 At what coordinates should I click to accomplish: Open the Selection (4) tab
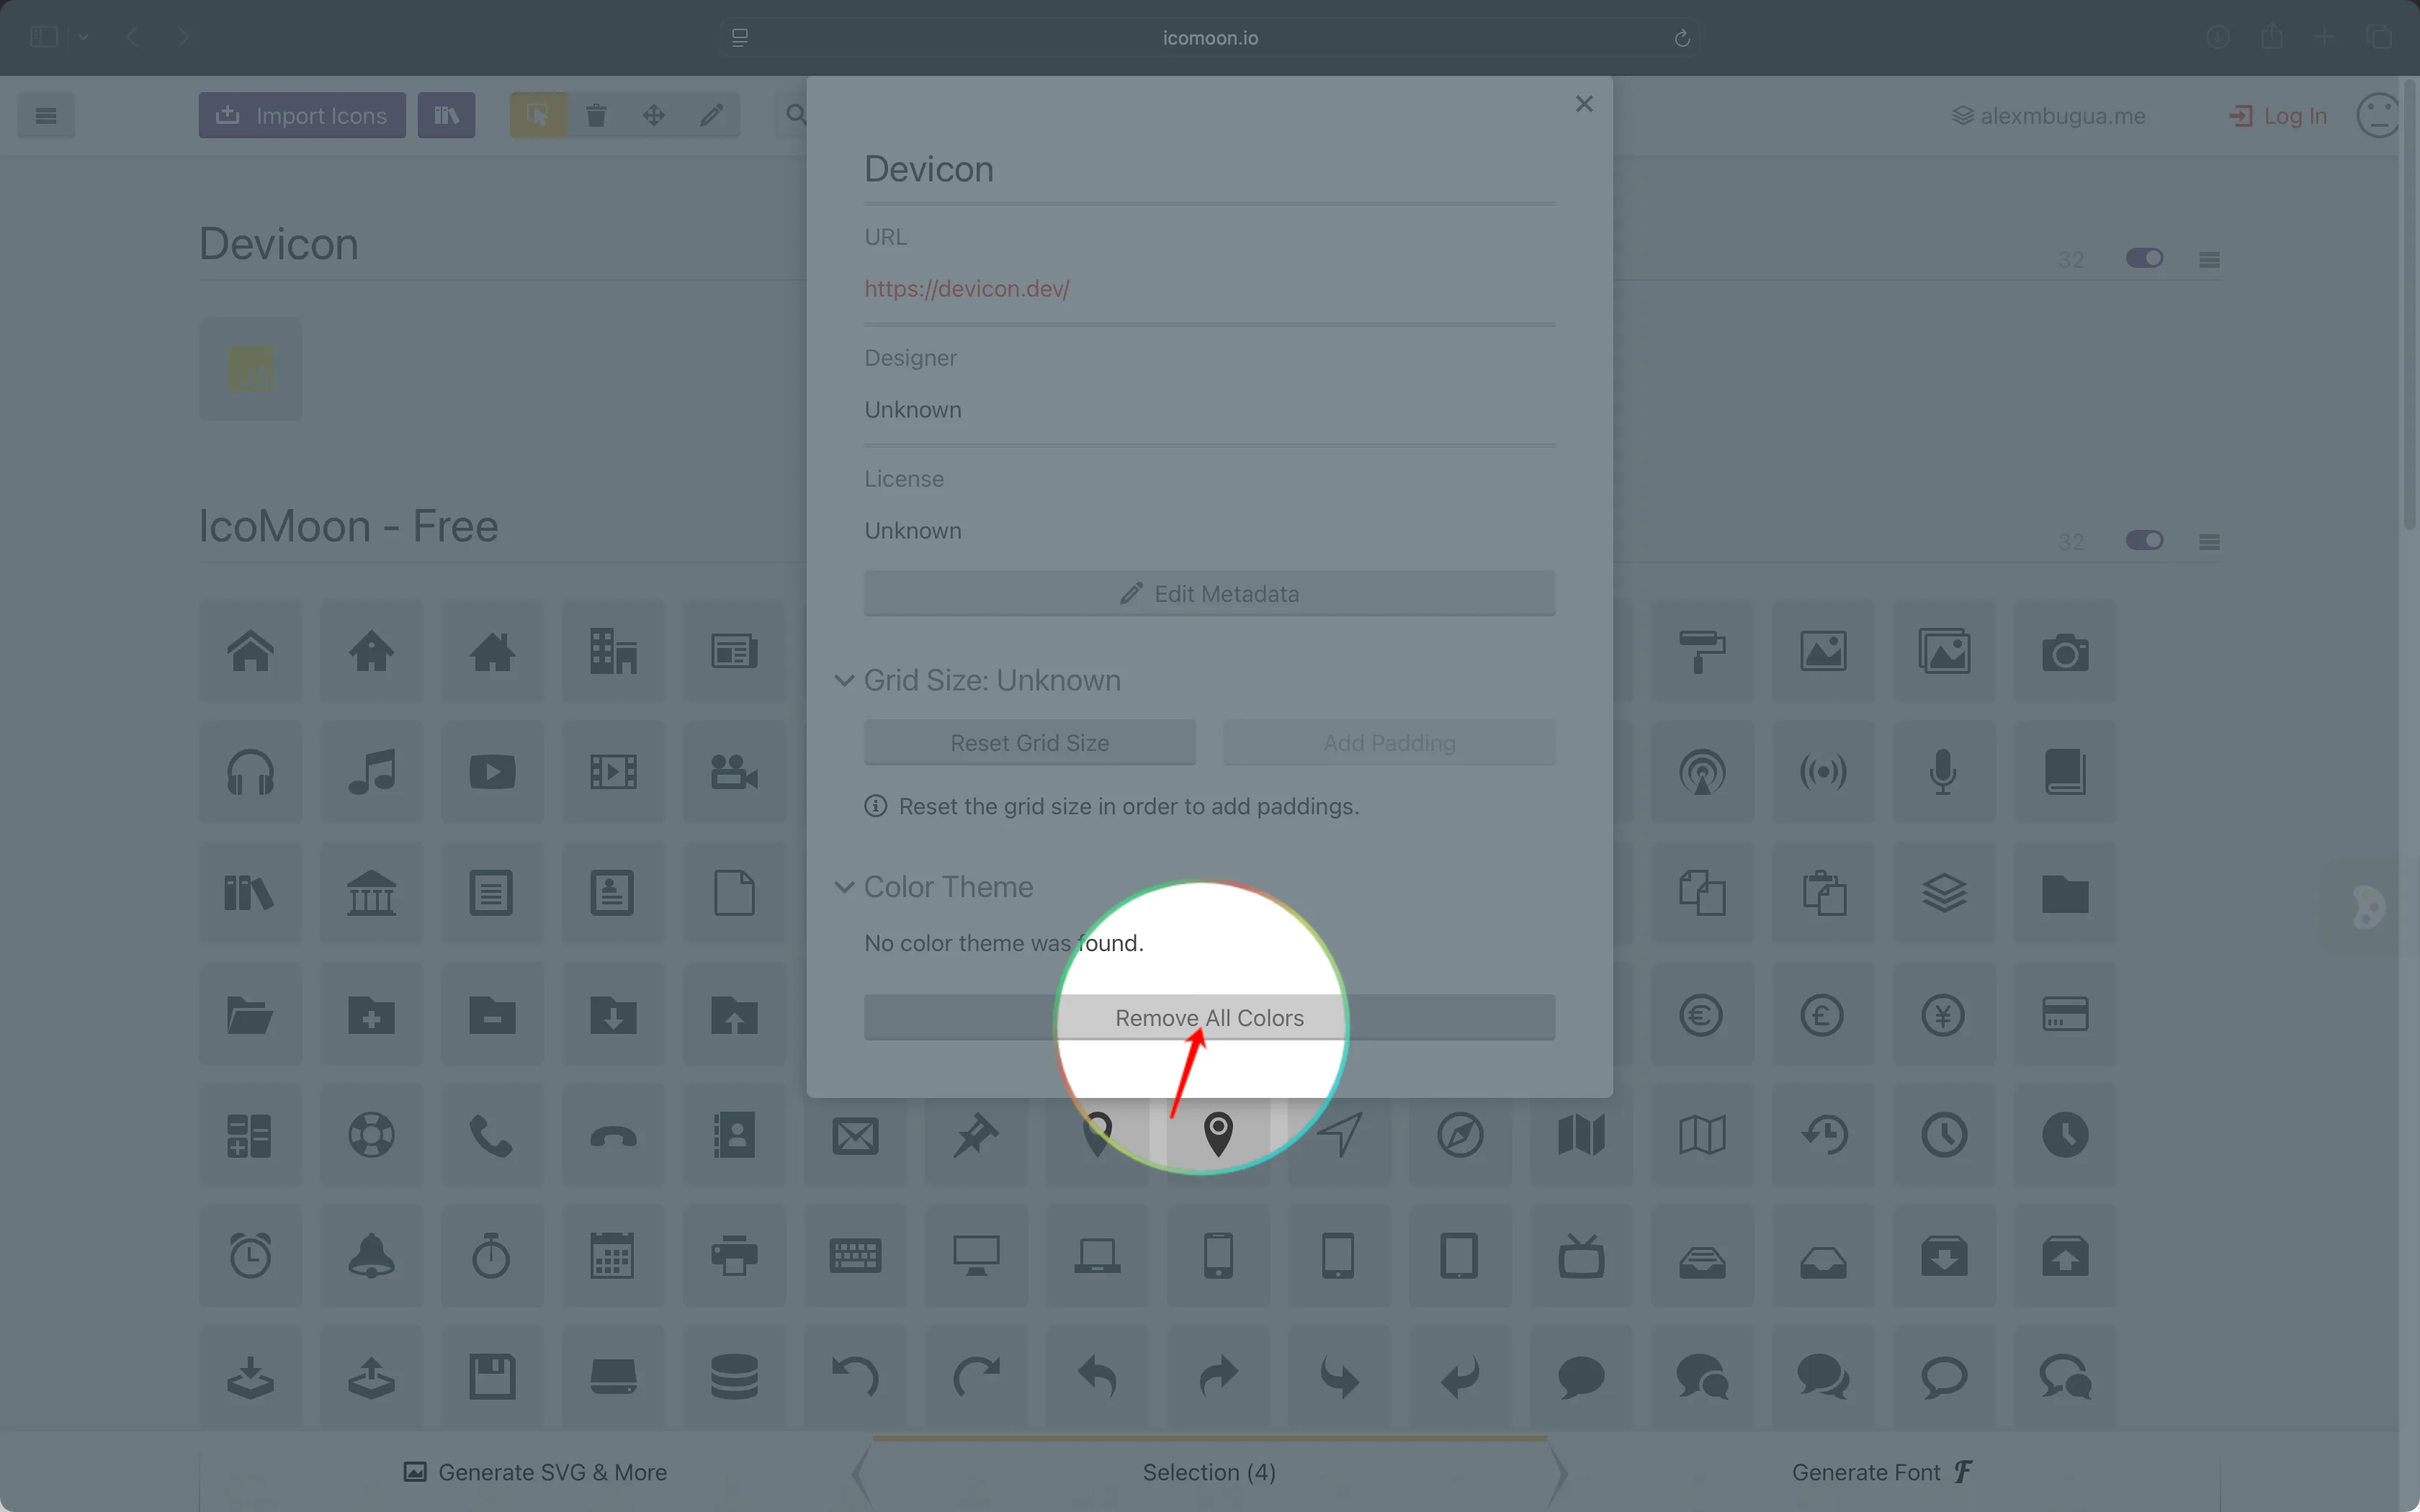[1209, 1472]
